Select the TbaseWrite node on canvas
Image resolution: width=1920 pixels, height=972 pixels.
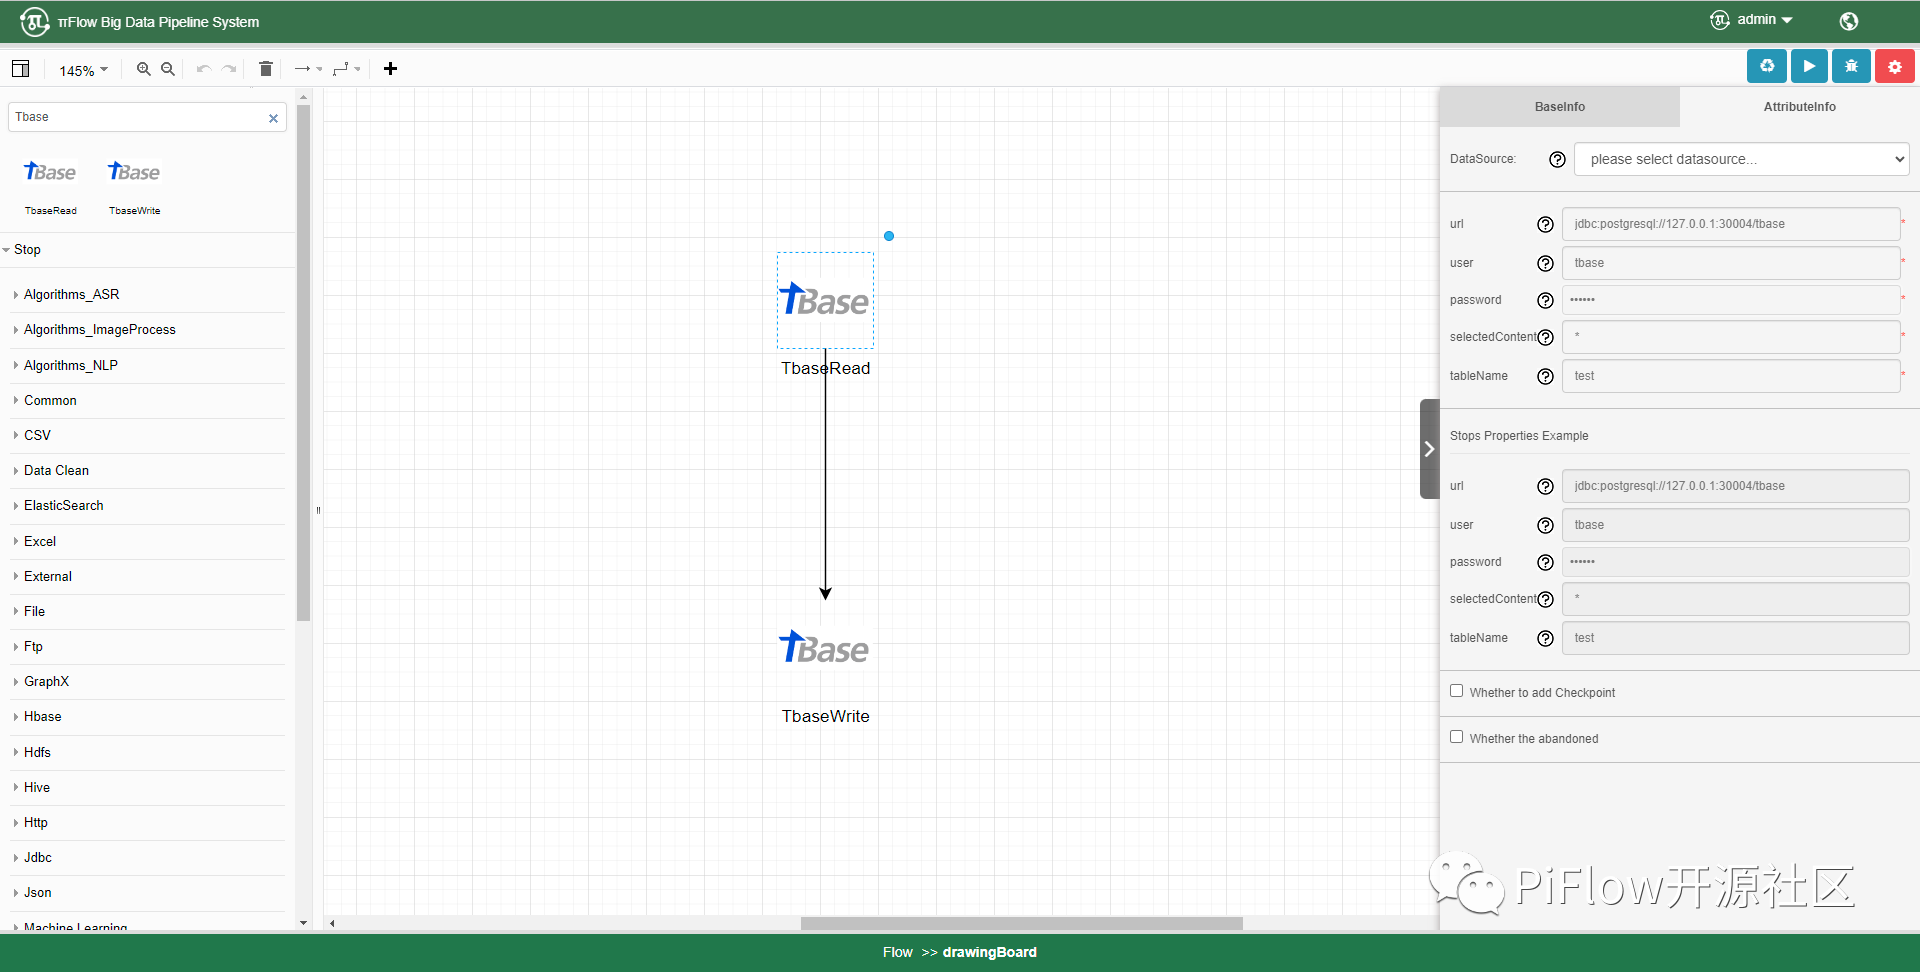tap(825, 649)
